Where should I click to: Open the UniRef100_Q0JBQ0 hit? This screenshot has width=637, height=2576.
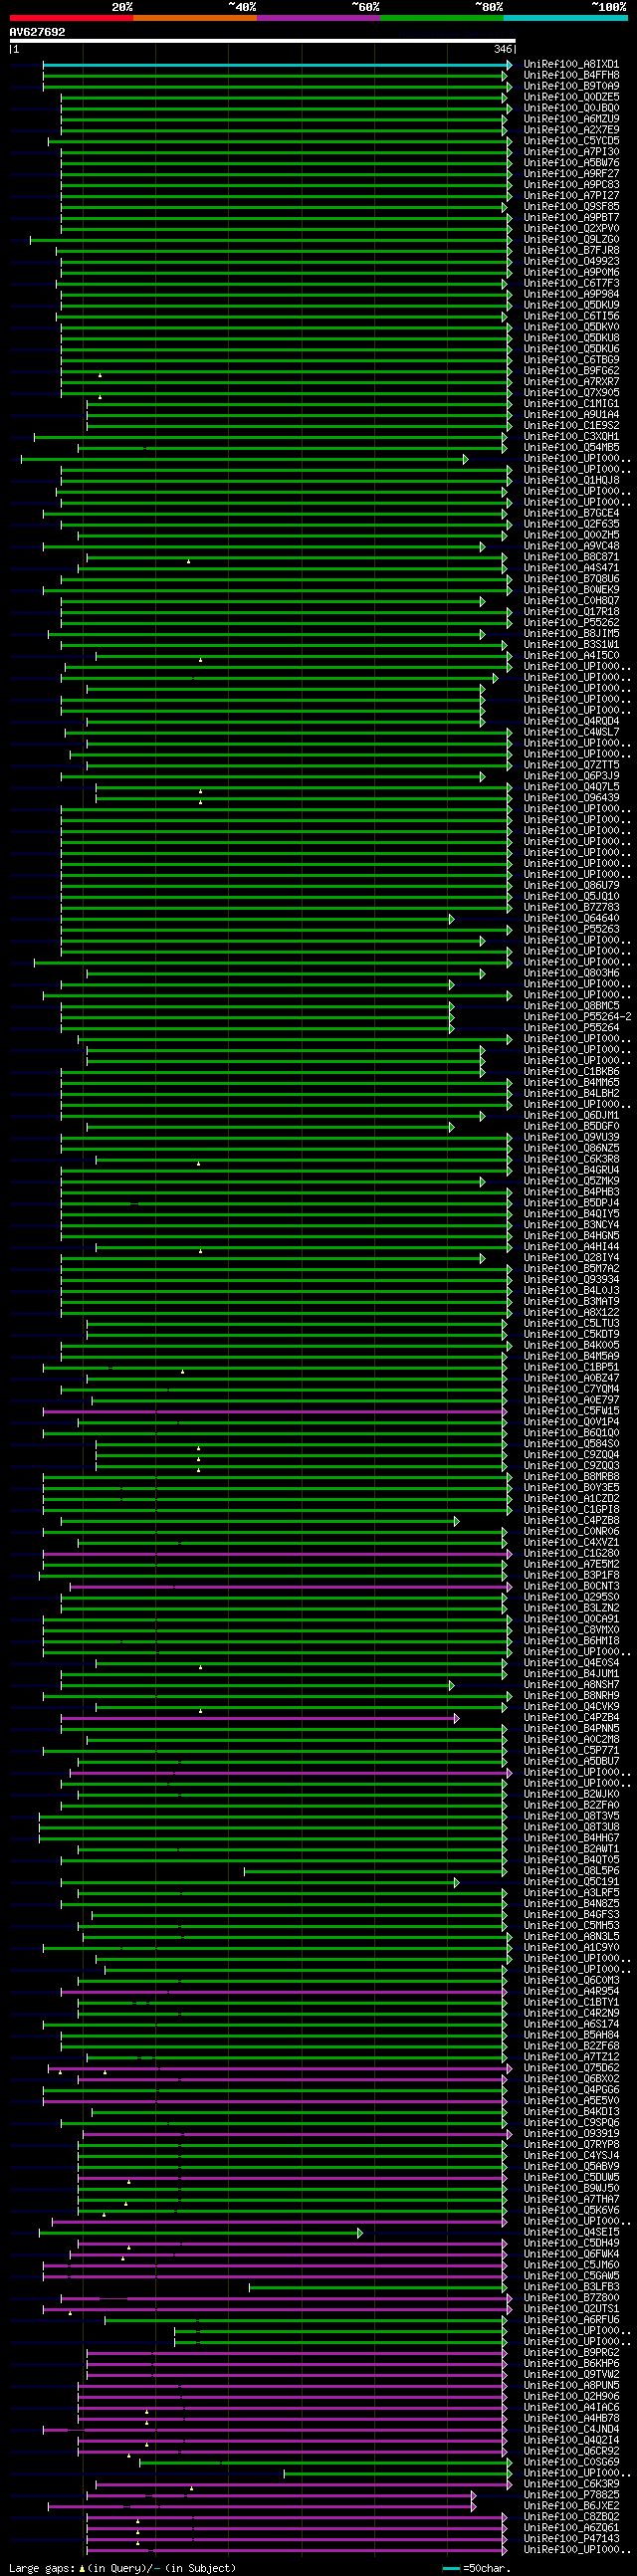point(571,109)
